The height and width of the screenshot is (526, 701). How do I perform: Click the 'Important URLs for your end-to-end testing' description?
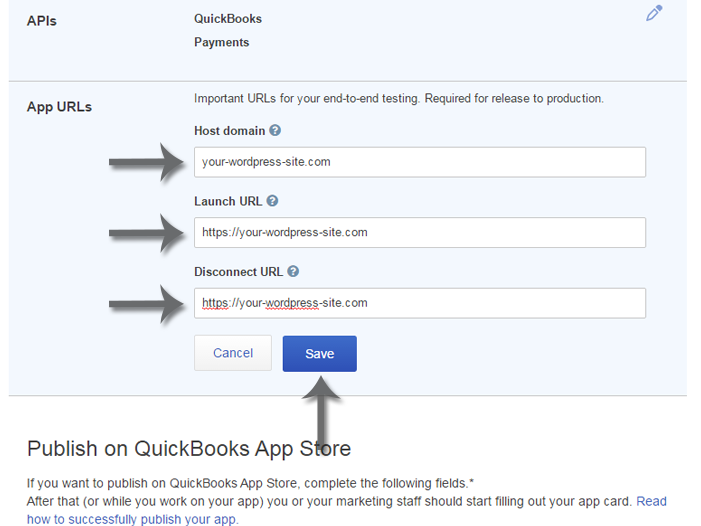(398, 99)
